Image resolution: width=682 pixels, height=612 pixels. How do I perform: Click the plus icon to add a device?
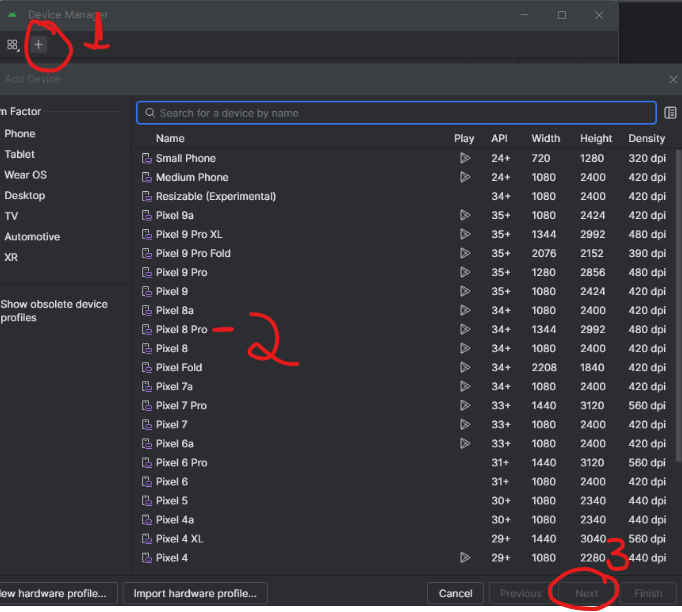(39, 45)
